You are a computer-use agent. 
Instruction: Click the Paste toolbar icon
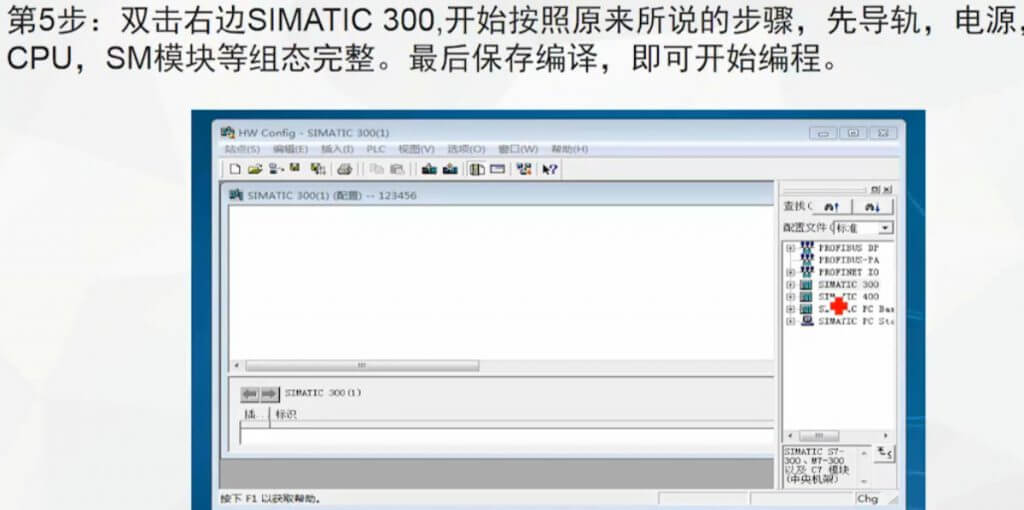coord(396,170)
